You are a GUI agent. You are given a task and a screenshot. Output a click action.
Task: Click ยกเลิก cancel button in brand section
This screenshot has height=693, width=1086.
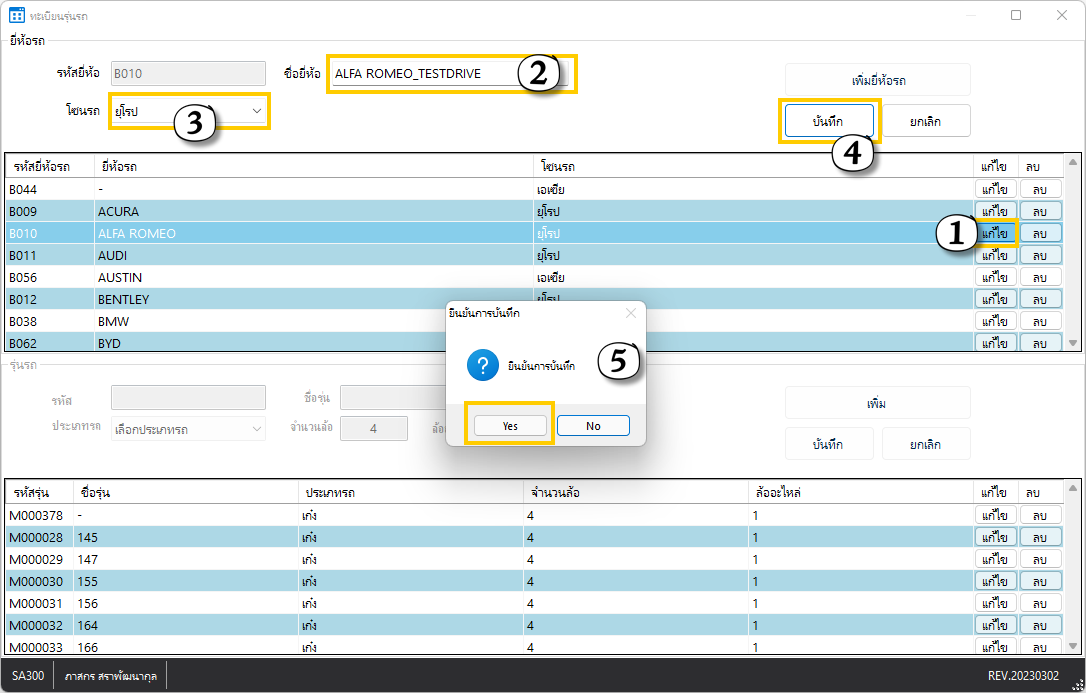926,121
